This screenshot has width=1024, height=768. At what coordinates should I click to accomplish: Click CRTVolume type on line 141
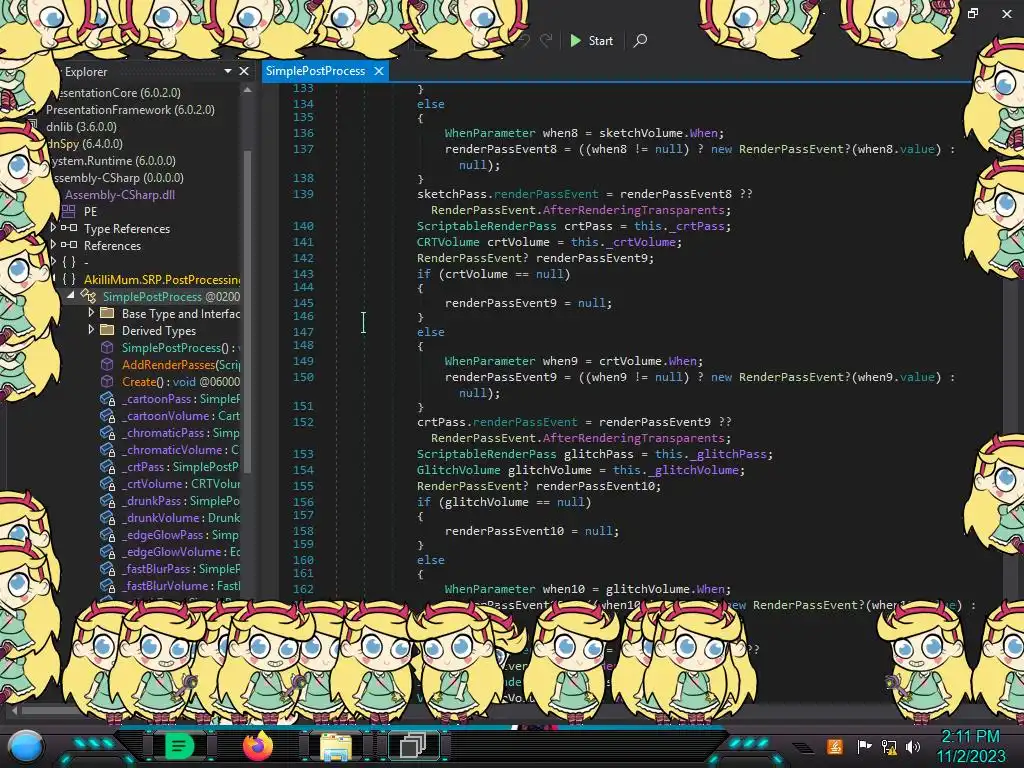pyautogui.click(x=448, y=242)
